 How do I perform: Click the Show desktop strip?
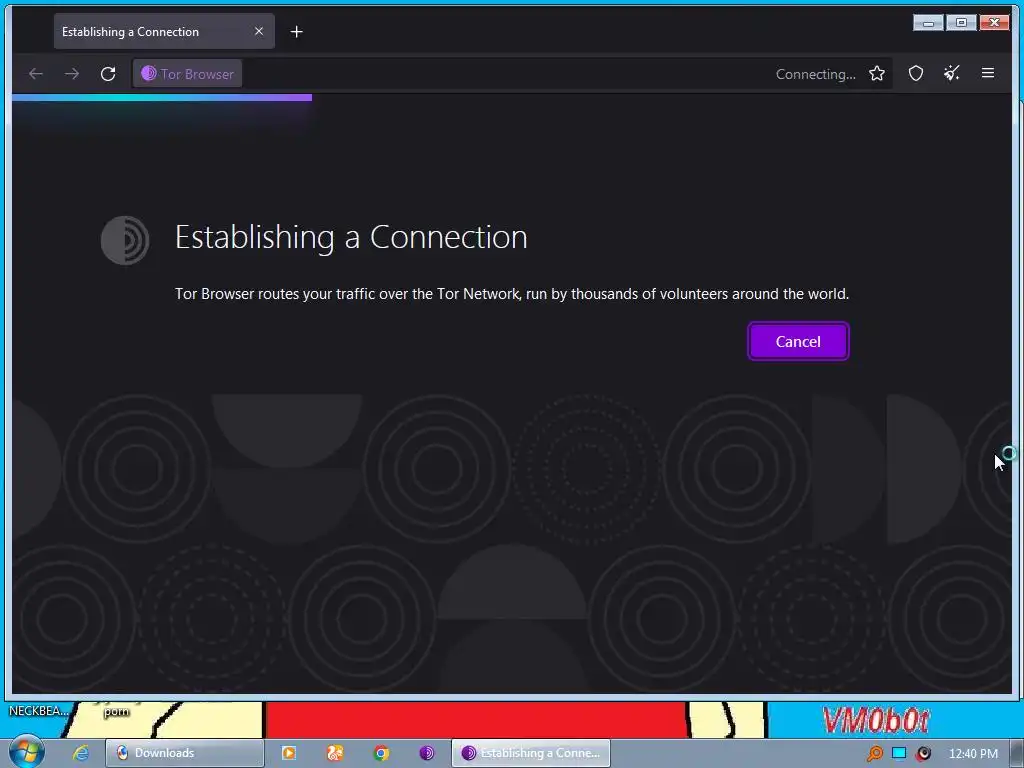coord(1017,753)
